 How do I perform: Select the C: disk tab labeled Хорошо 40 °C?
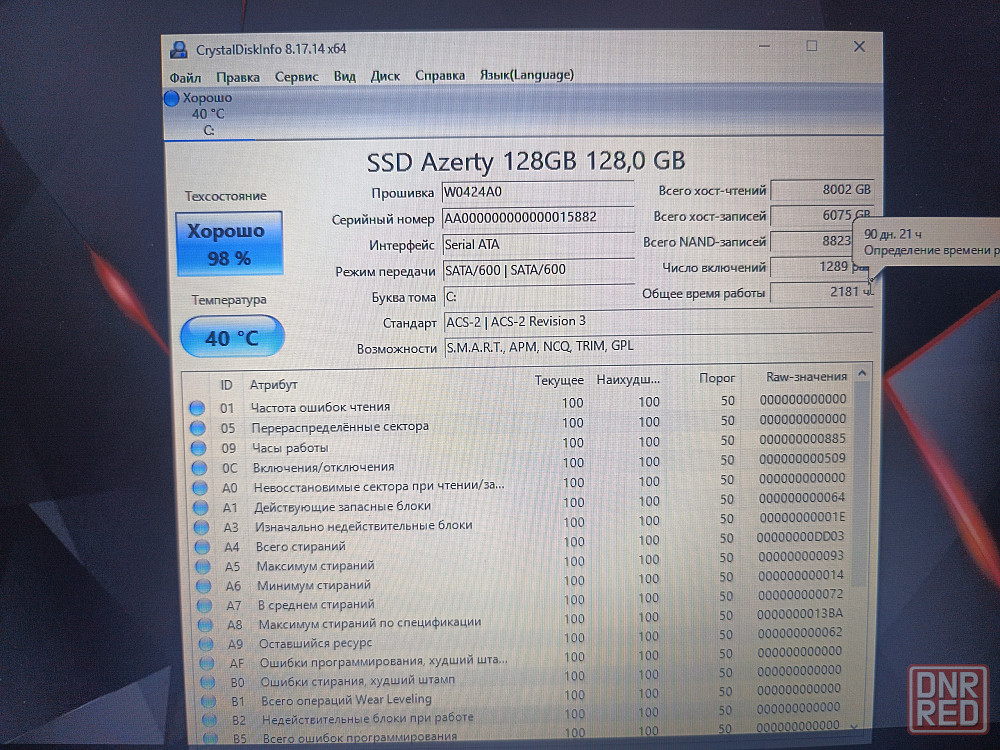(208, 114)
